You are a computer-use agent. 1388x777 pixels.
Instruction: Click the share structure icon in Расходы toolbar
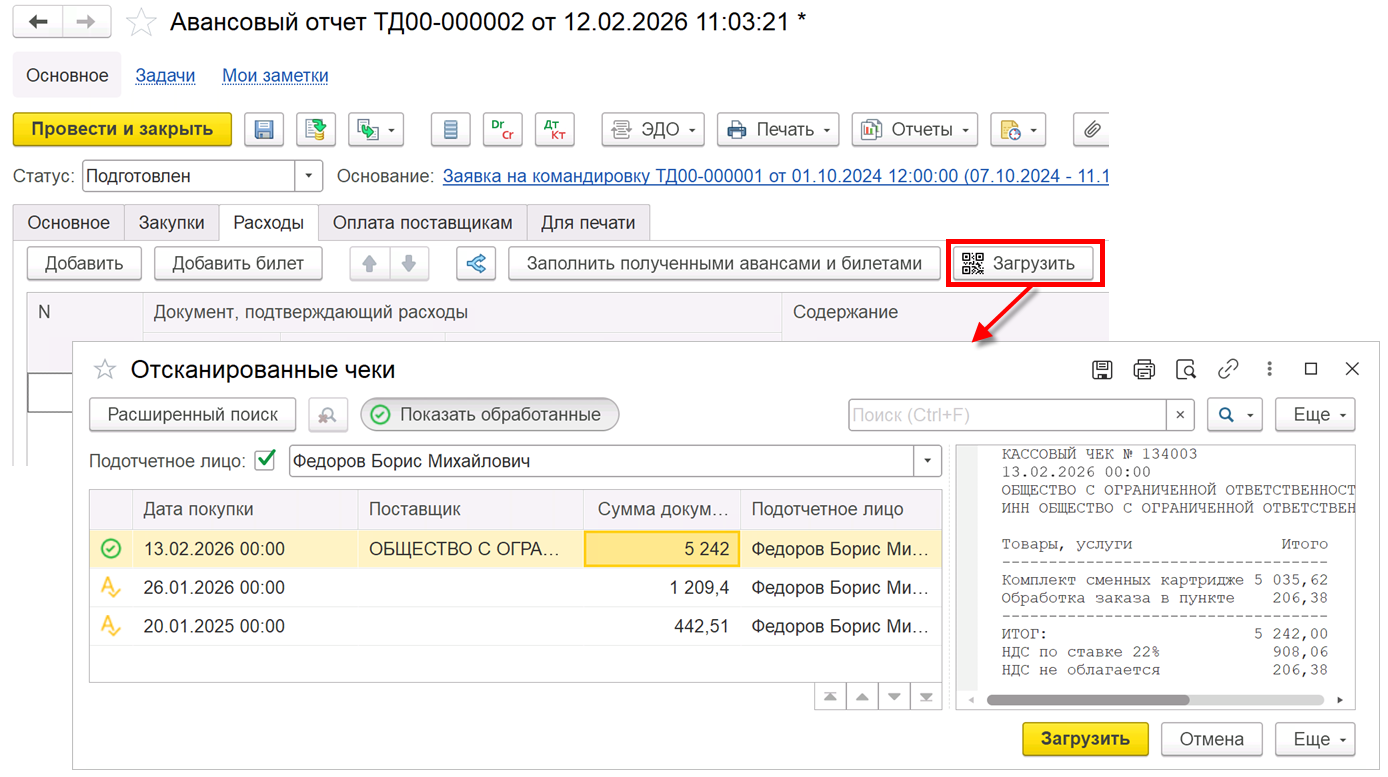(476, 264)
